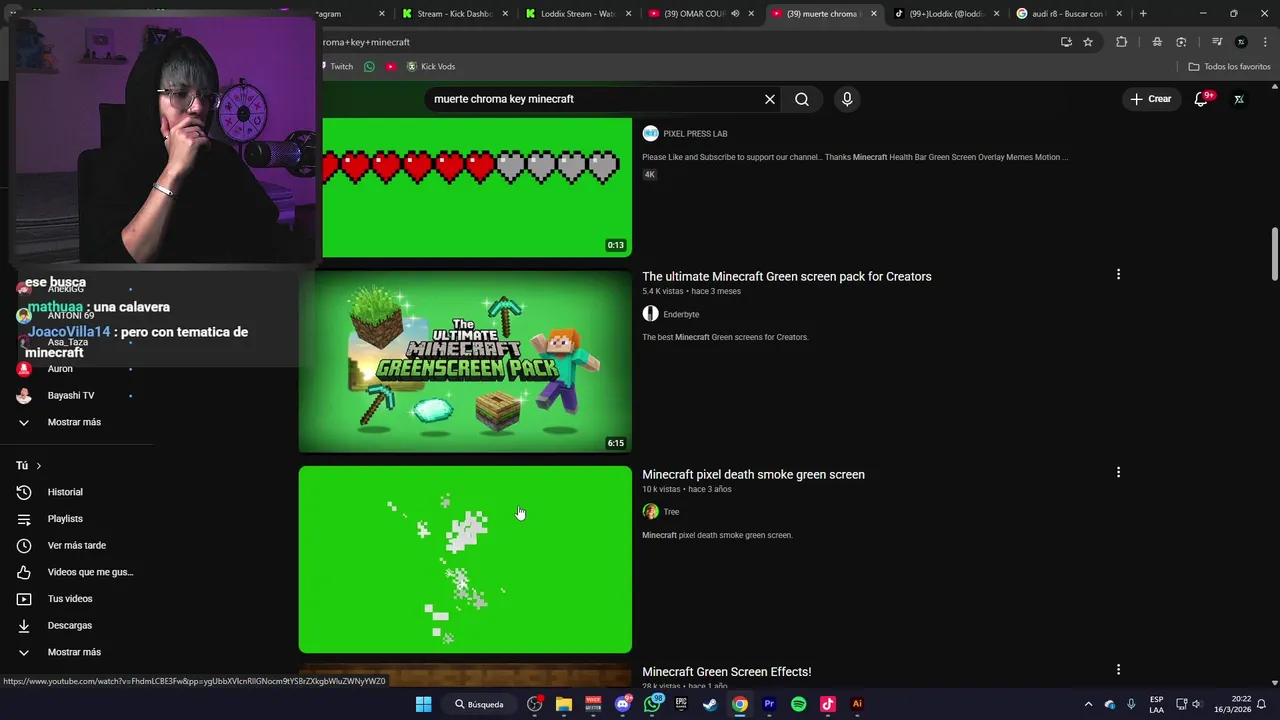Open Auron subscription channel

[60, 369]
